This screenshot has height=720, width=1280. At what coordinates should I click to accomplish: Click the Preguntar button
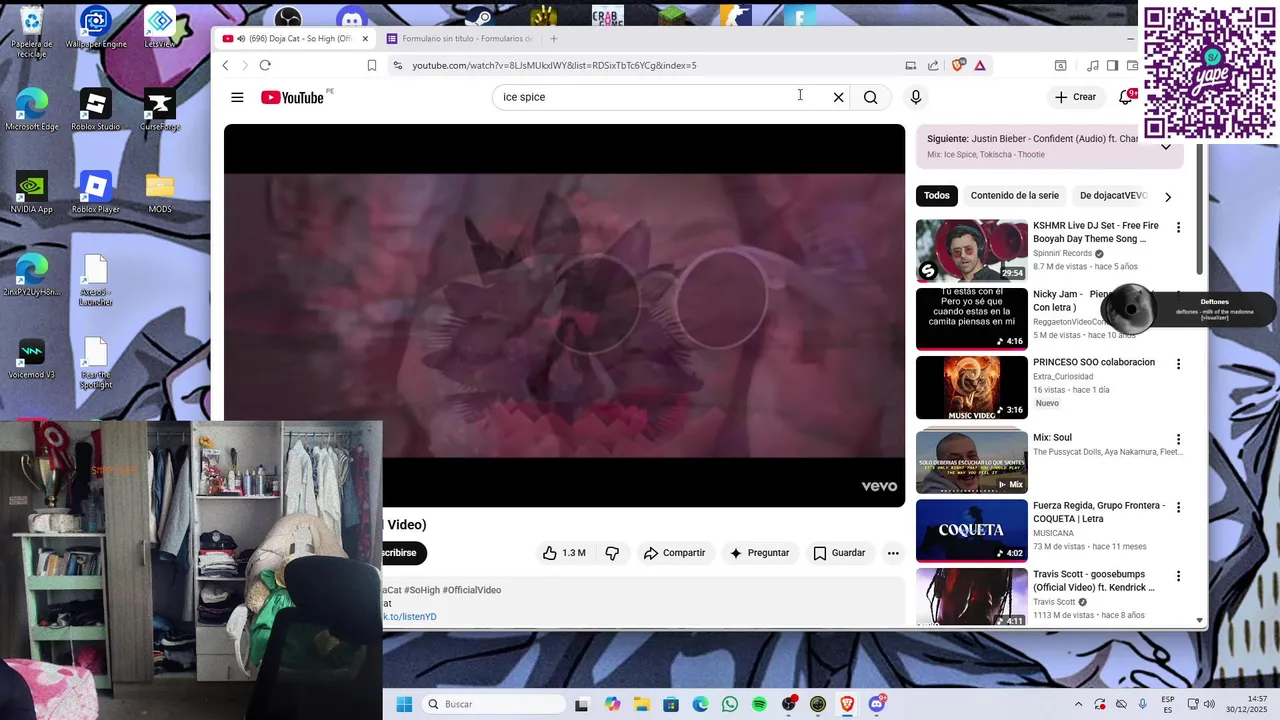(x=759, y=553)
